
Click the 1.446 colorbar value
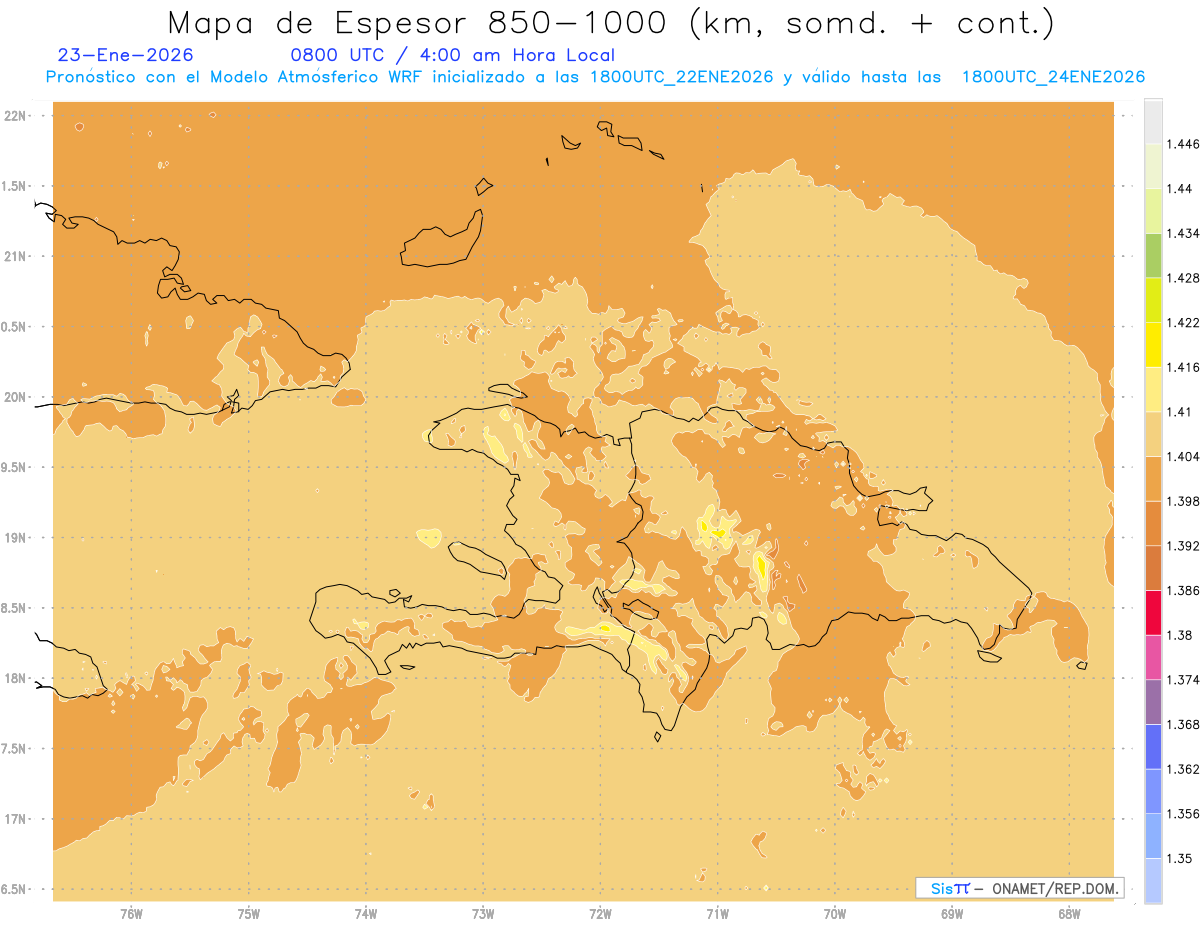(1182, 144)
